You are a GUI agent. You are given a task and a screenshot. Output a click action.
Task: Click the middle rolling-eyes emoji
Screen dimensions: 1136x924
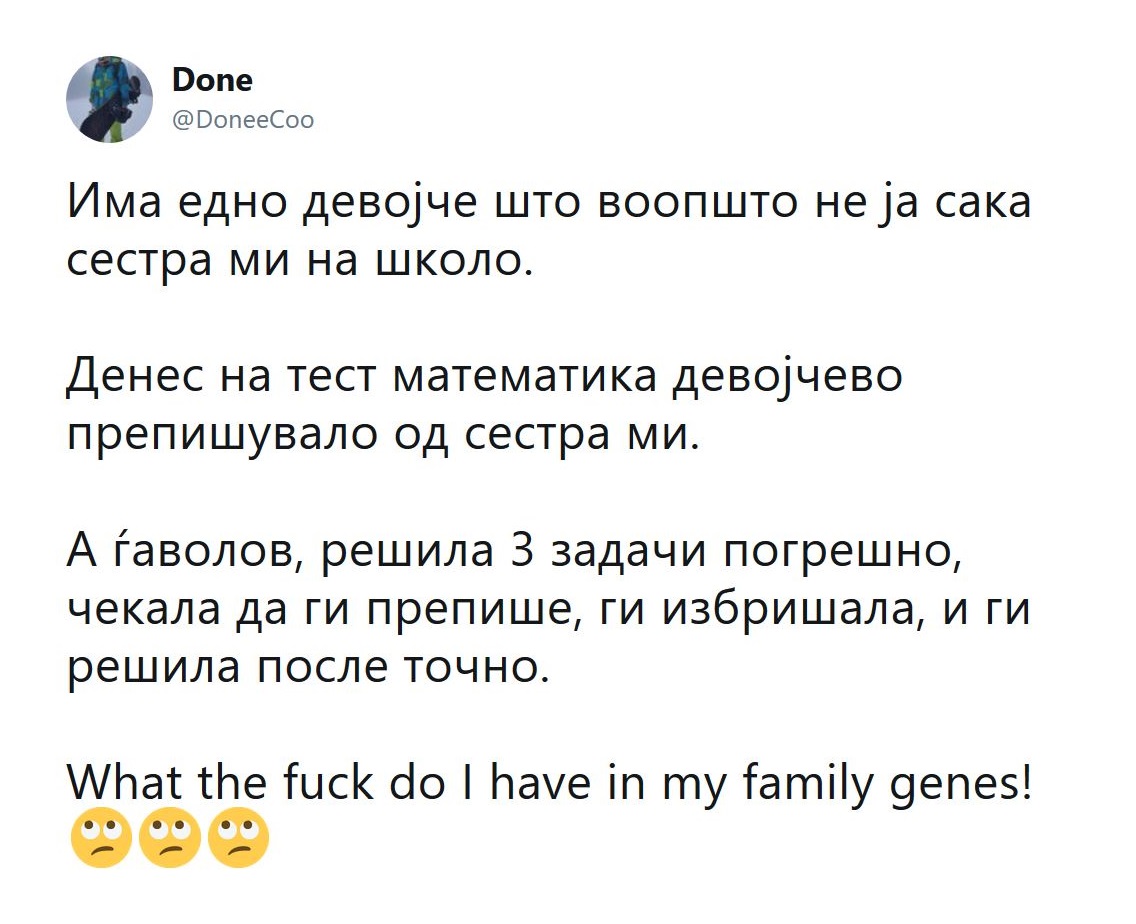170,838
